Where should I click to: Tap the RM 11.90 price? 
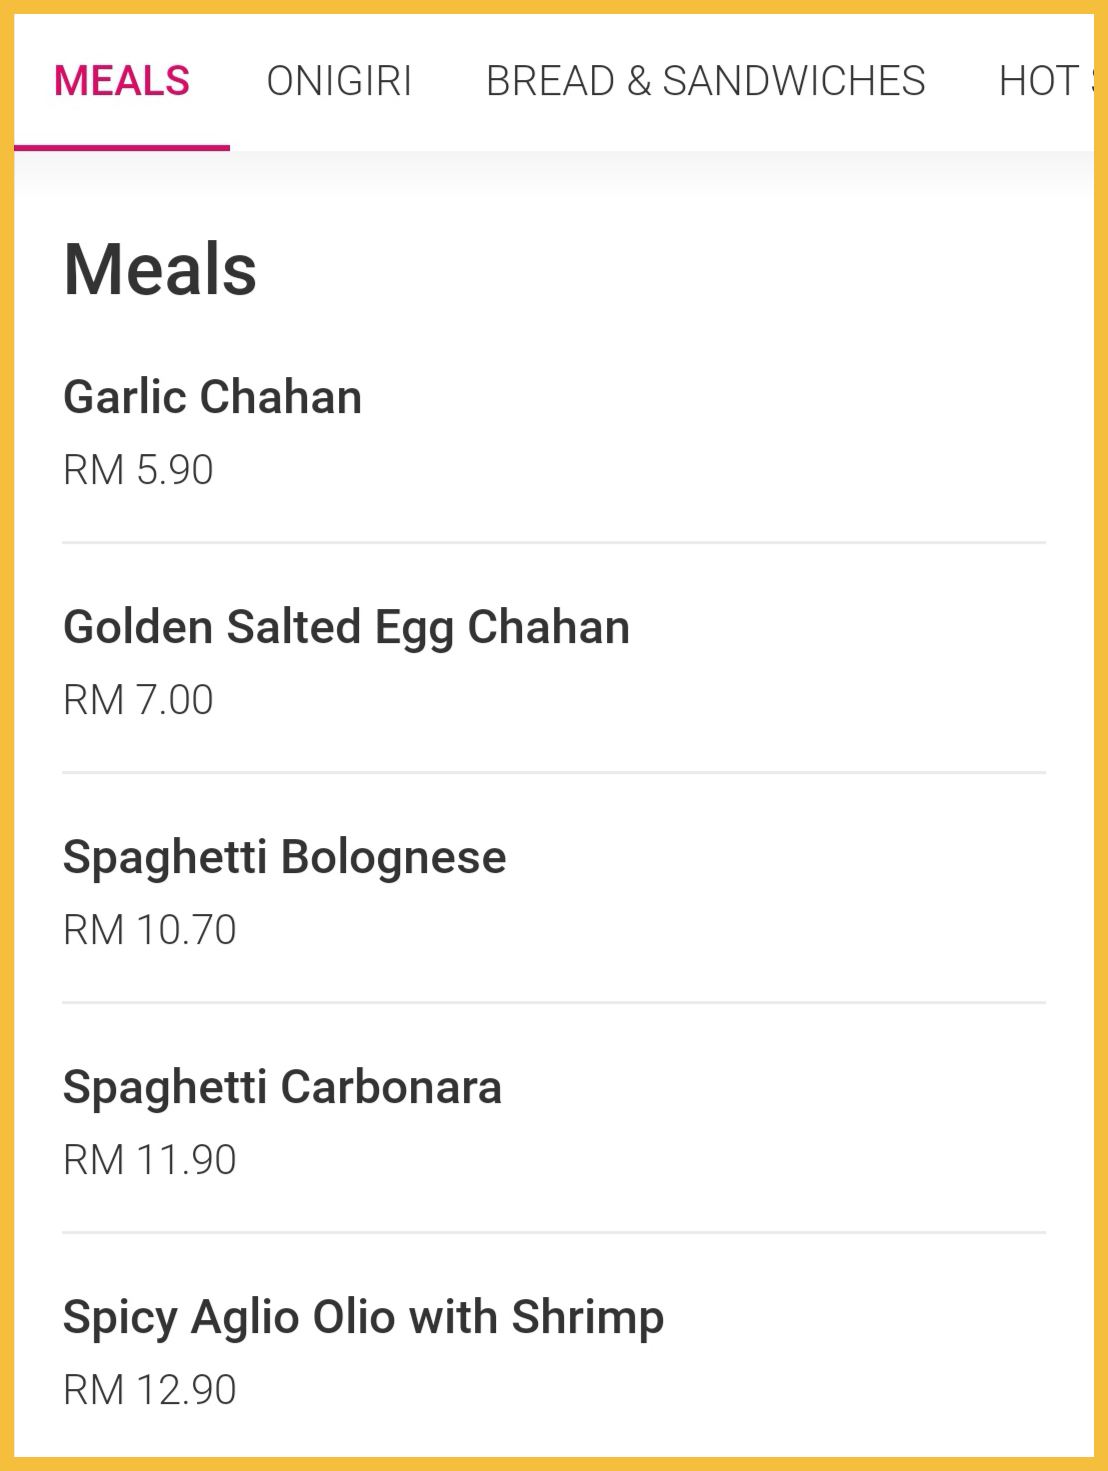coord(150,1160)
